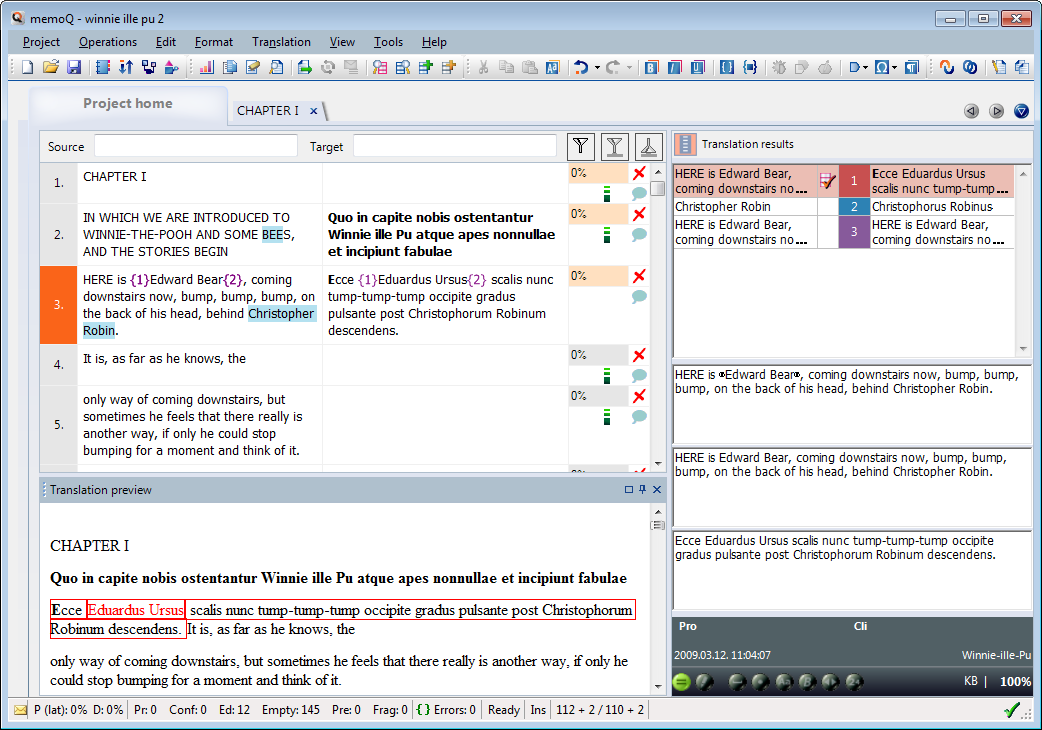
Task: Apply Bold formatting from the toolbar
Action: (651, 67)
